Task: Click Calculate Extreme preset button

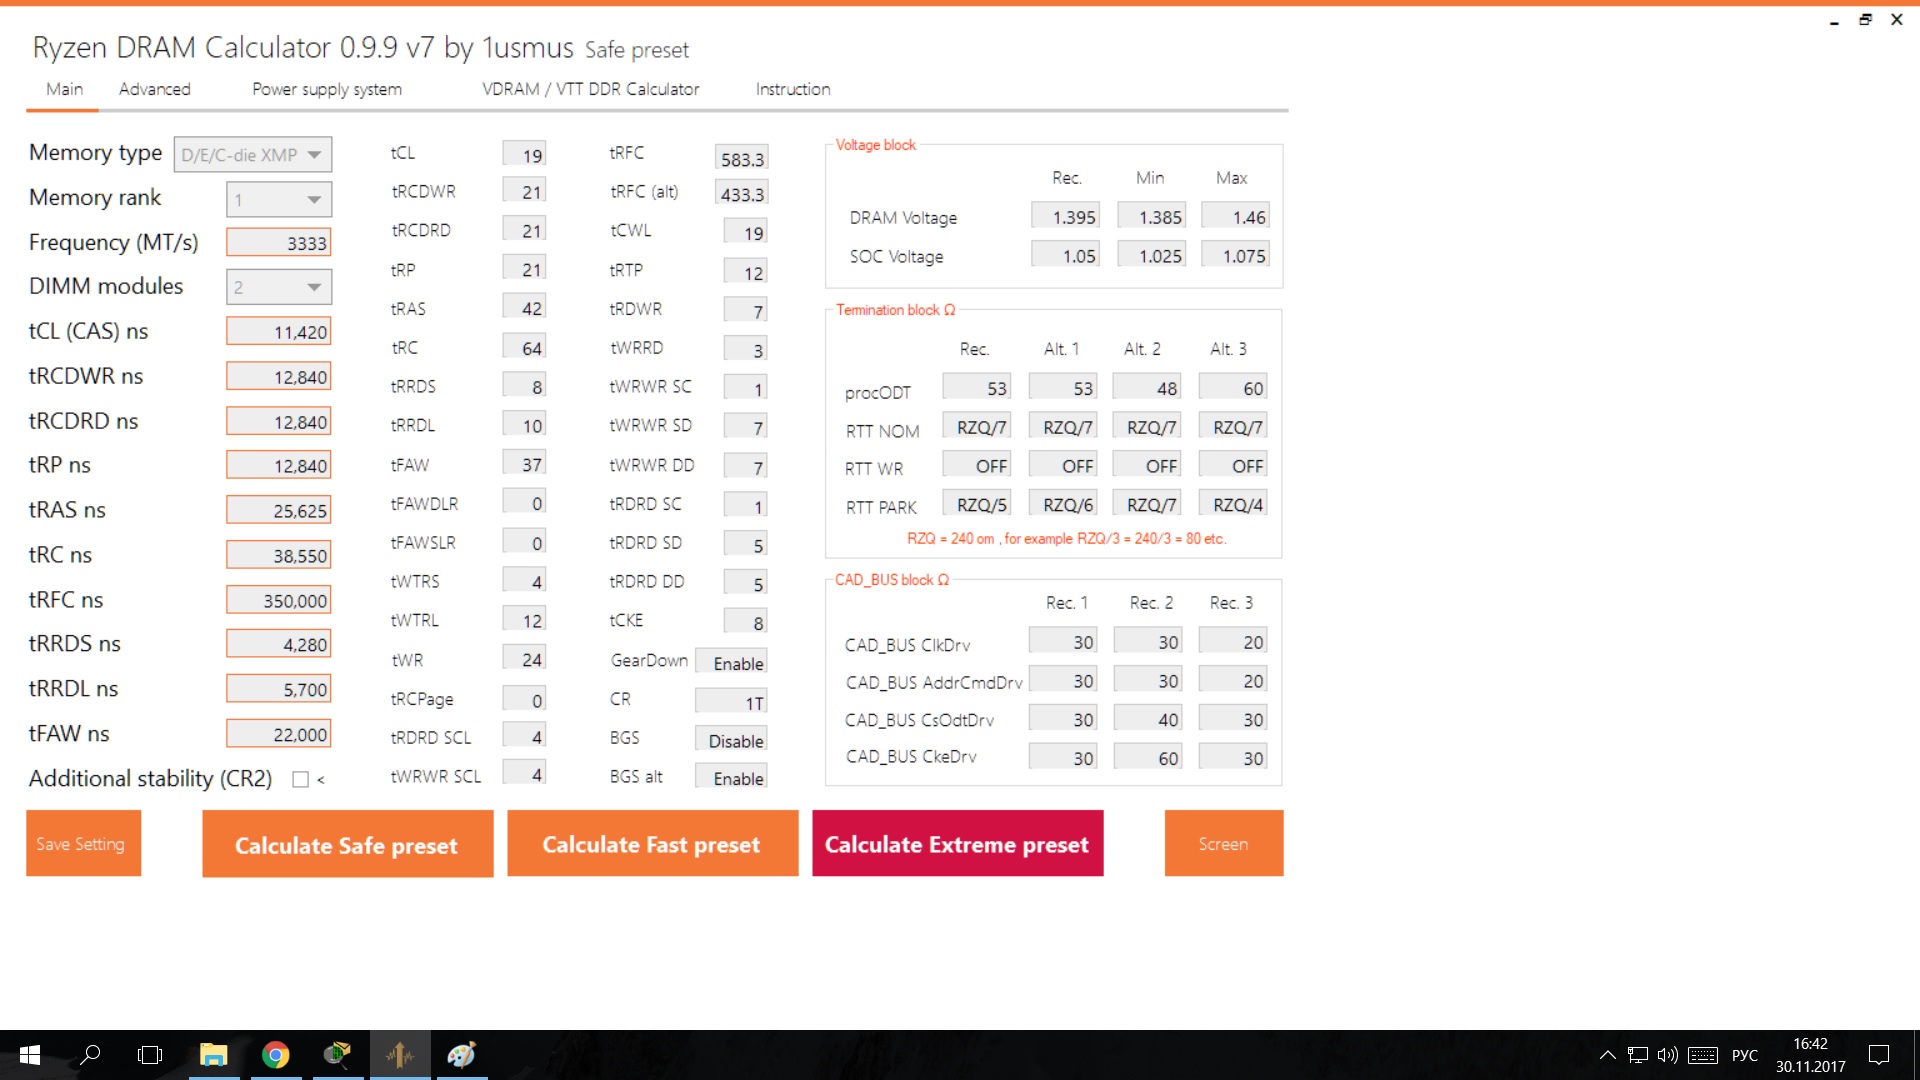Action: (x=957, y=844)
